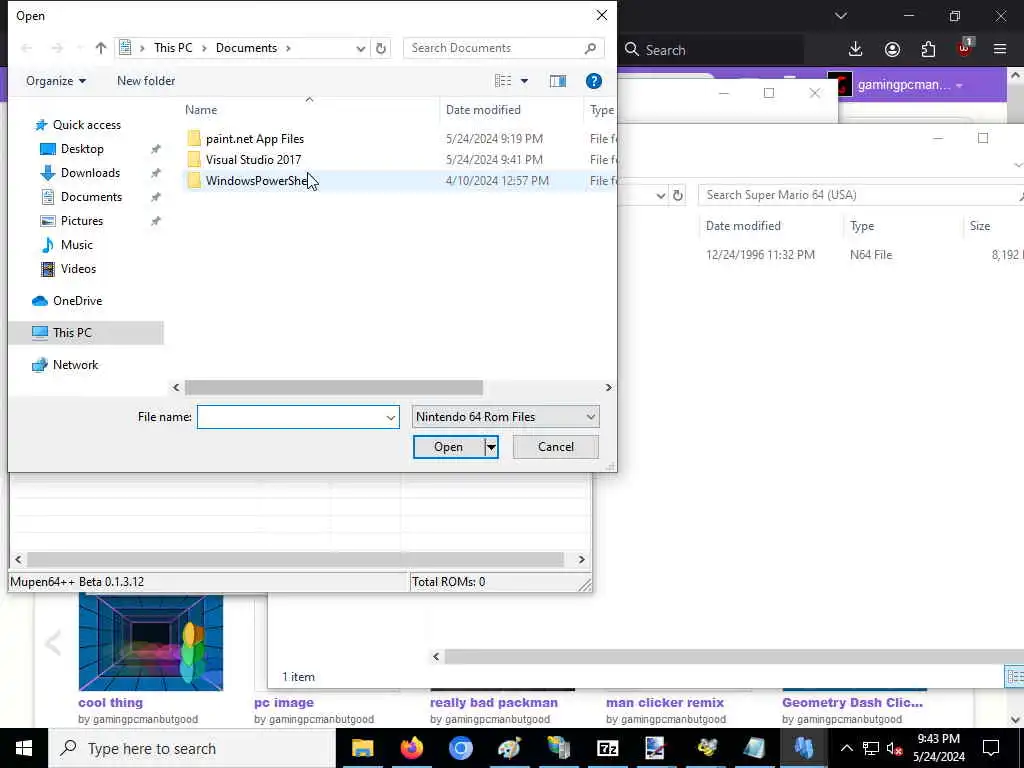Open the pc image project link
Screen dimensions: 1024x768
283,703
